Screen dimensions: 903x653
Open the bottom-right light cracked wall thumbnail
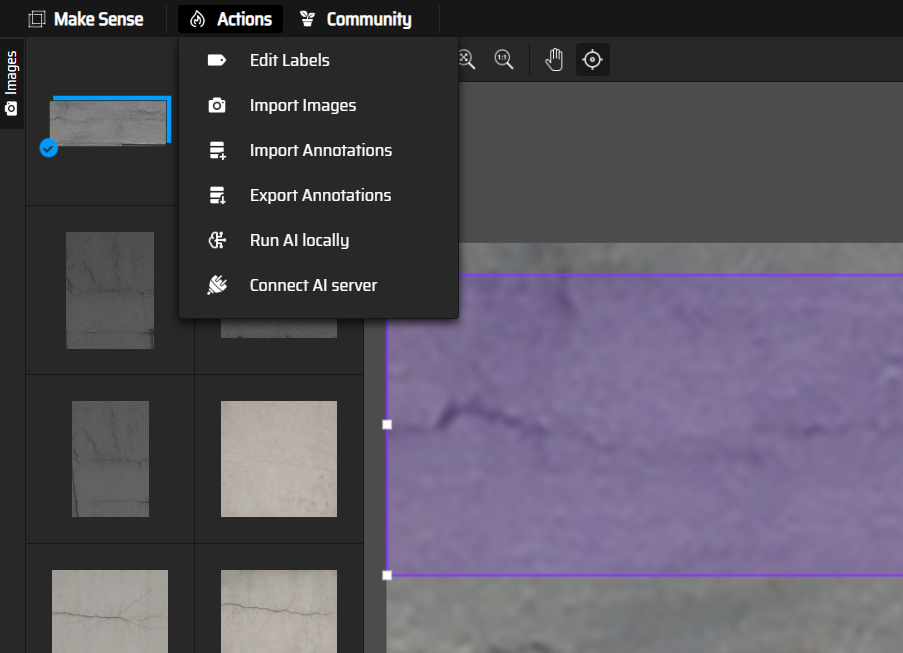click(x=279, y=611)
